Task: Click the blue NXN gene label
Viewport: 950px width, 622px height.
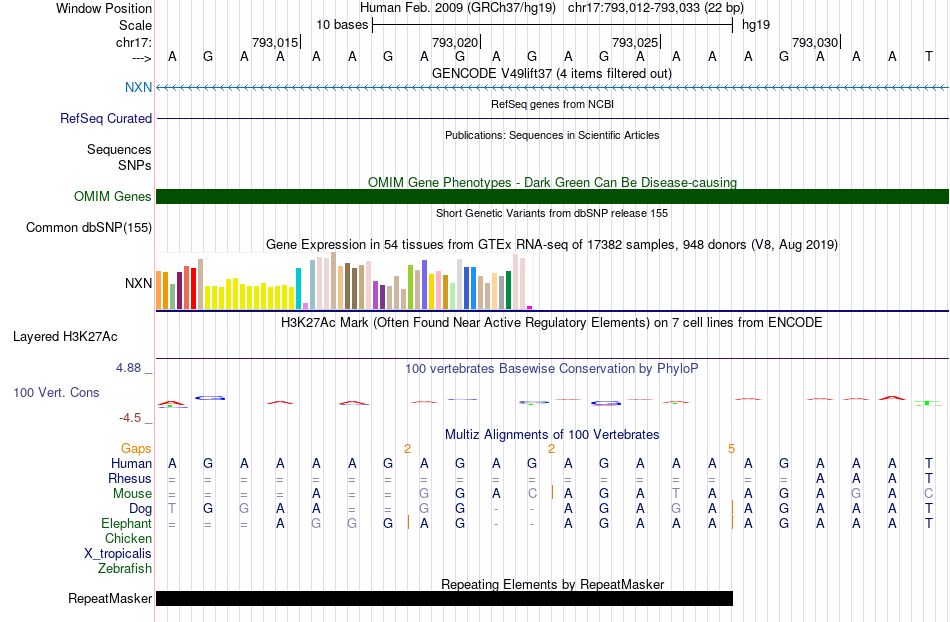Action: coord(138,87)
